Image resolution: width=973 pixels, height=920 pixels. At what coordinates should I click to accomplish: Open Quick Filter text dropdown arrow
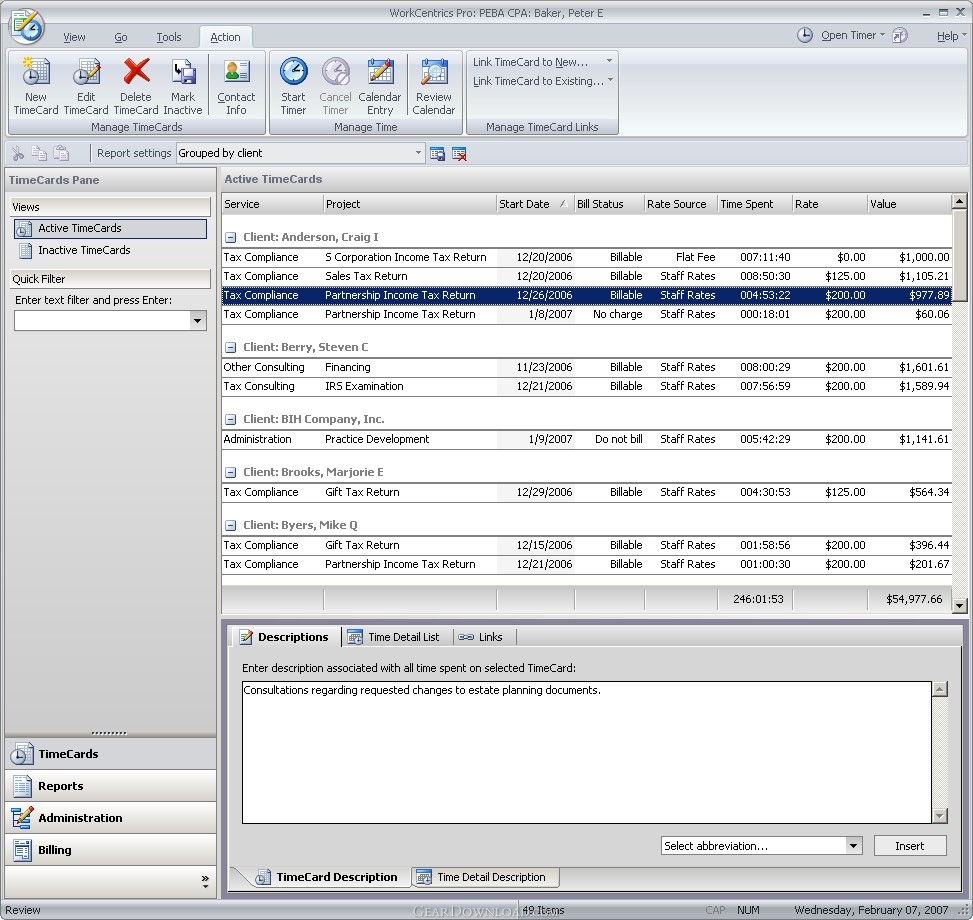point(197,321)
